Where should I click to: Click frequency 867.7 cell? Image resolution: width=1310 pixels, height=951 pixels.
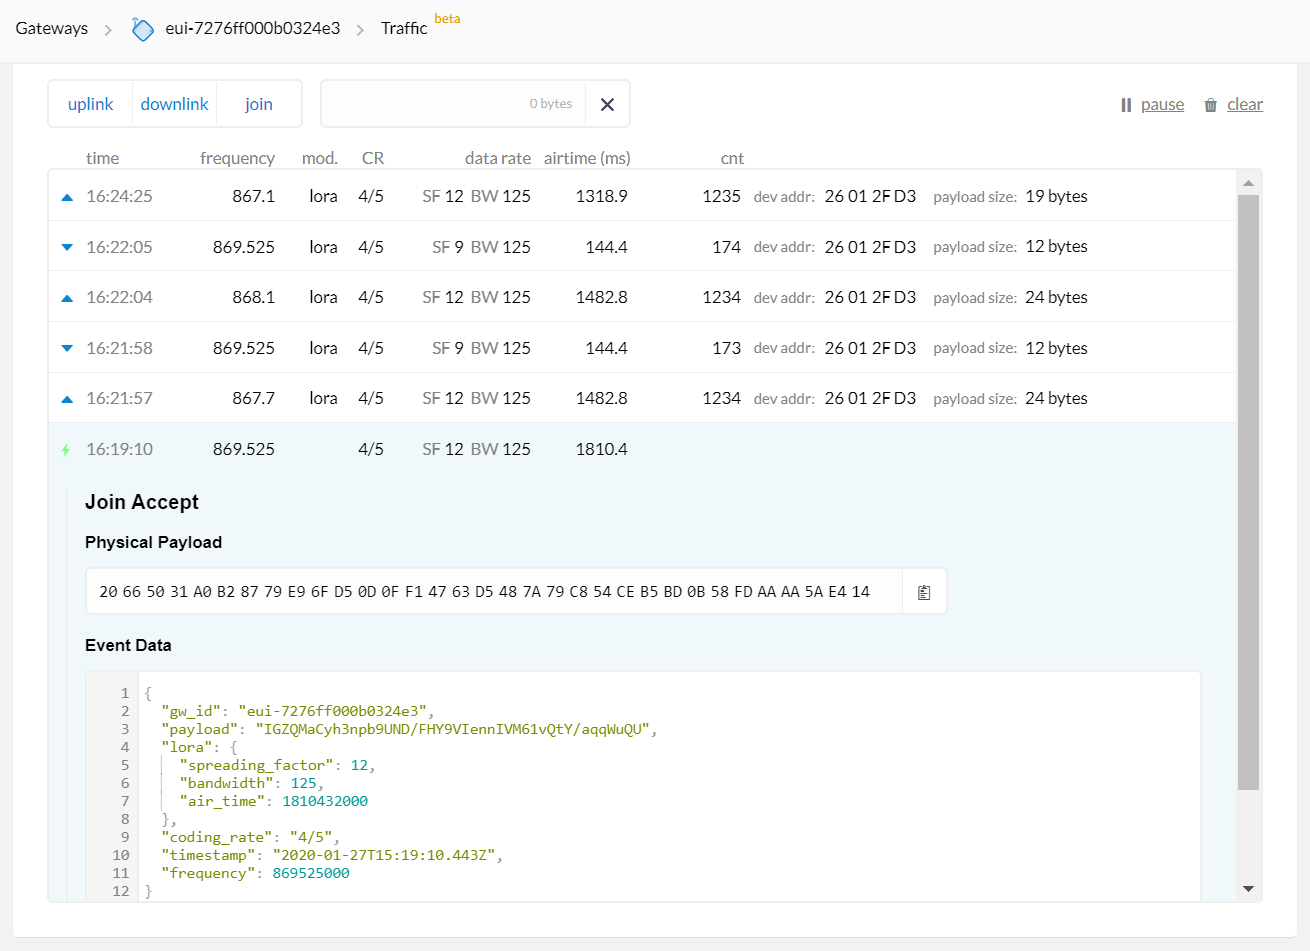tap(253, 398)
